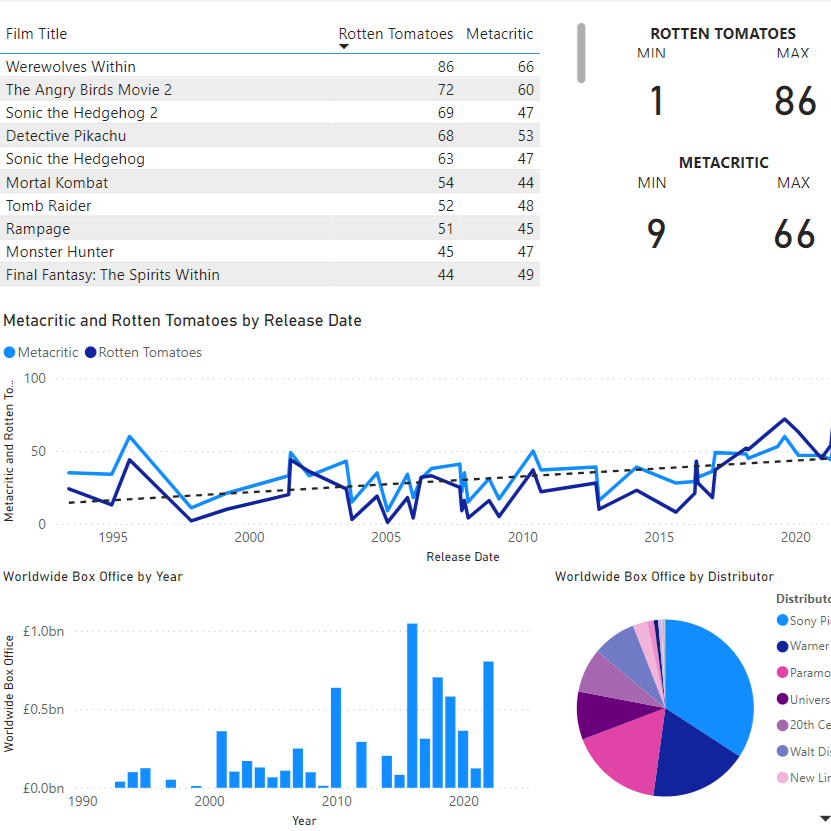Select the Detective Pikachu row in table
Screen dimensions: 831x831
(x=66, y=136)
